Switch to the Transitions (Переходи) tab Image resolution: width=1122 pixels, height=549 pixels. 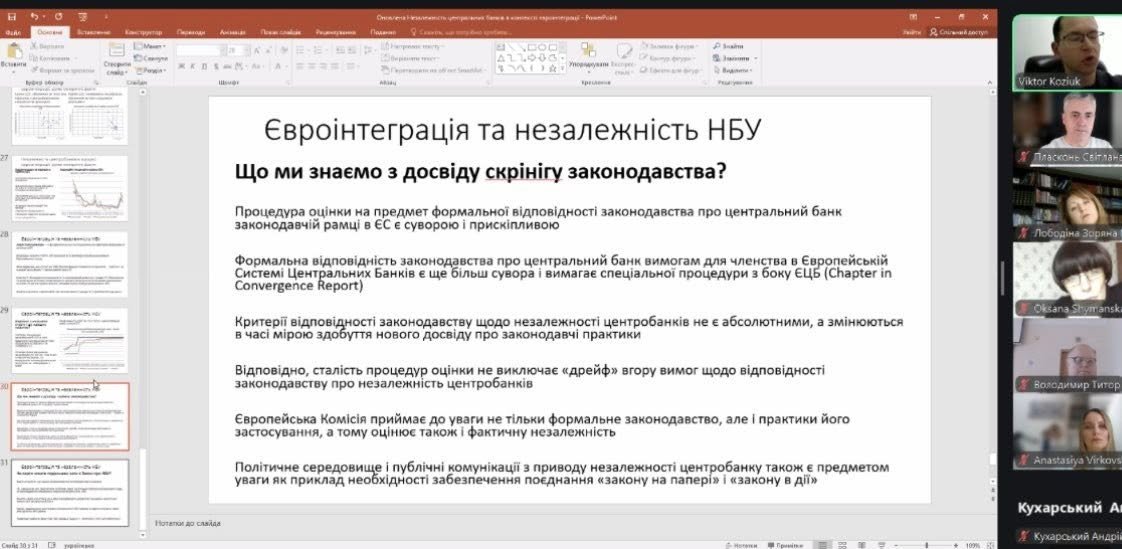tap(190, 32)
